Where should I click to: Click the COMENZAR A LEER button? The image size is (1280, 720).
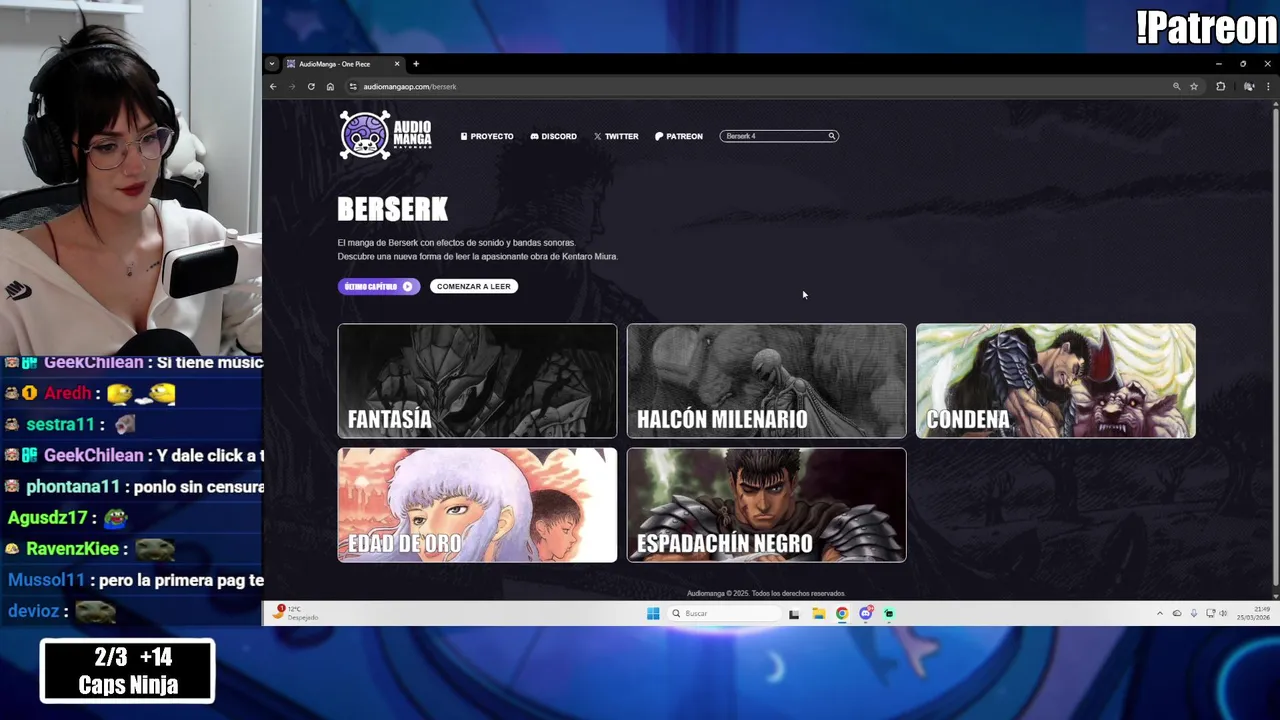(474, 286)
